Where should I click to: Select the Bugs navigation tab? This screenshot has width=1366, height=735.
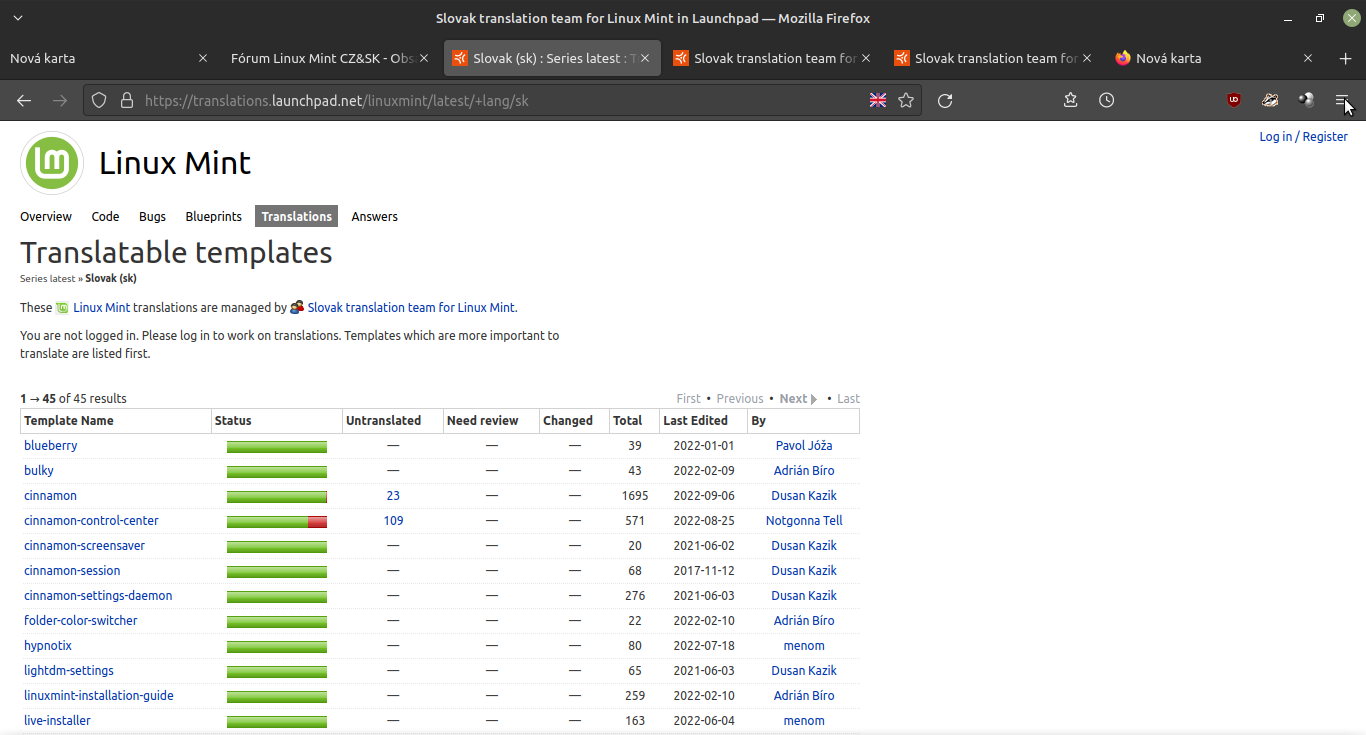coord(152,216)
